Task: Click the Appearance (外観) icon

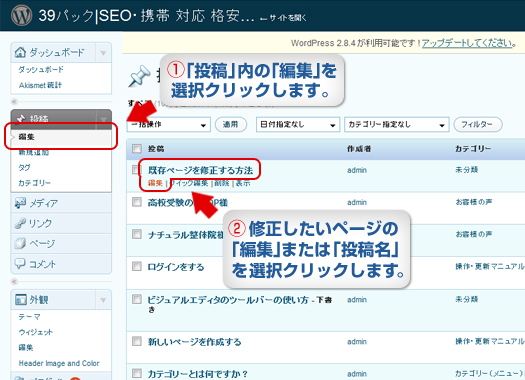Action: [20, 299]
